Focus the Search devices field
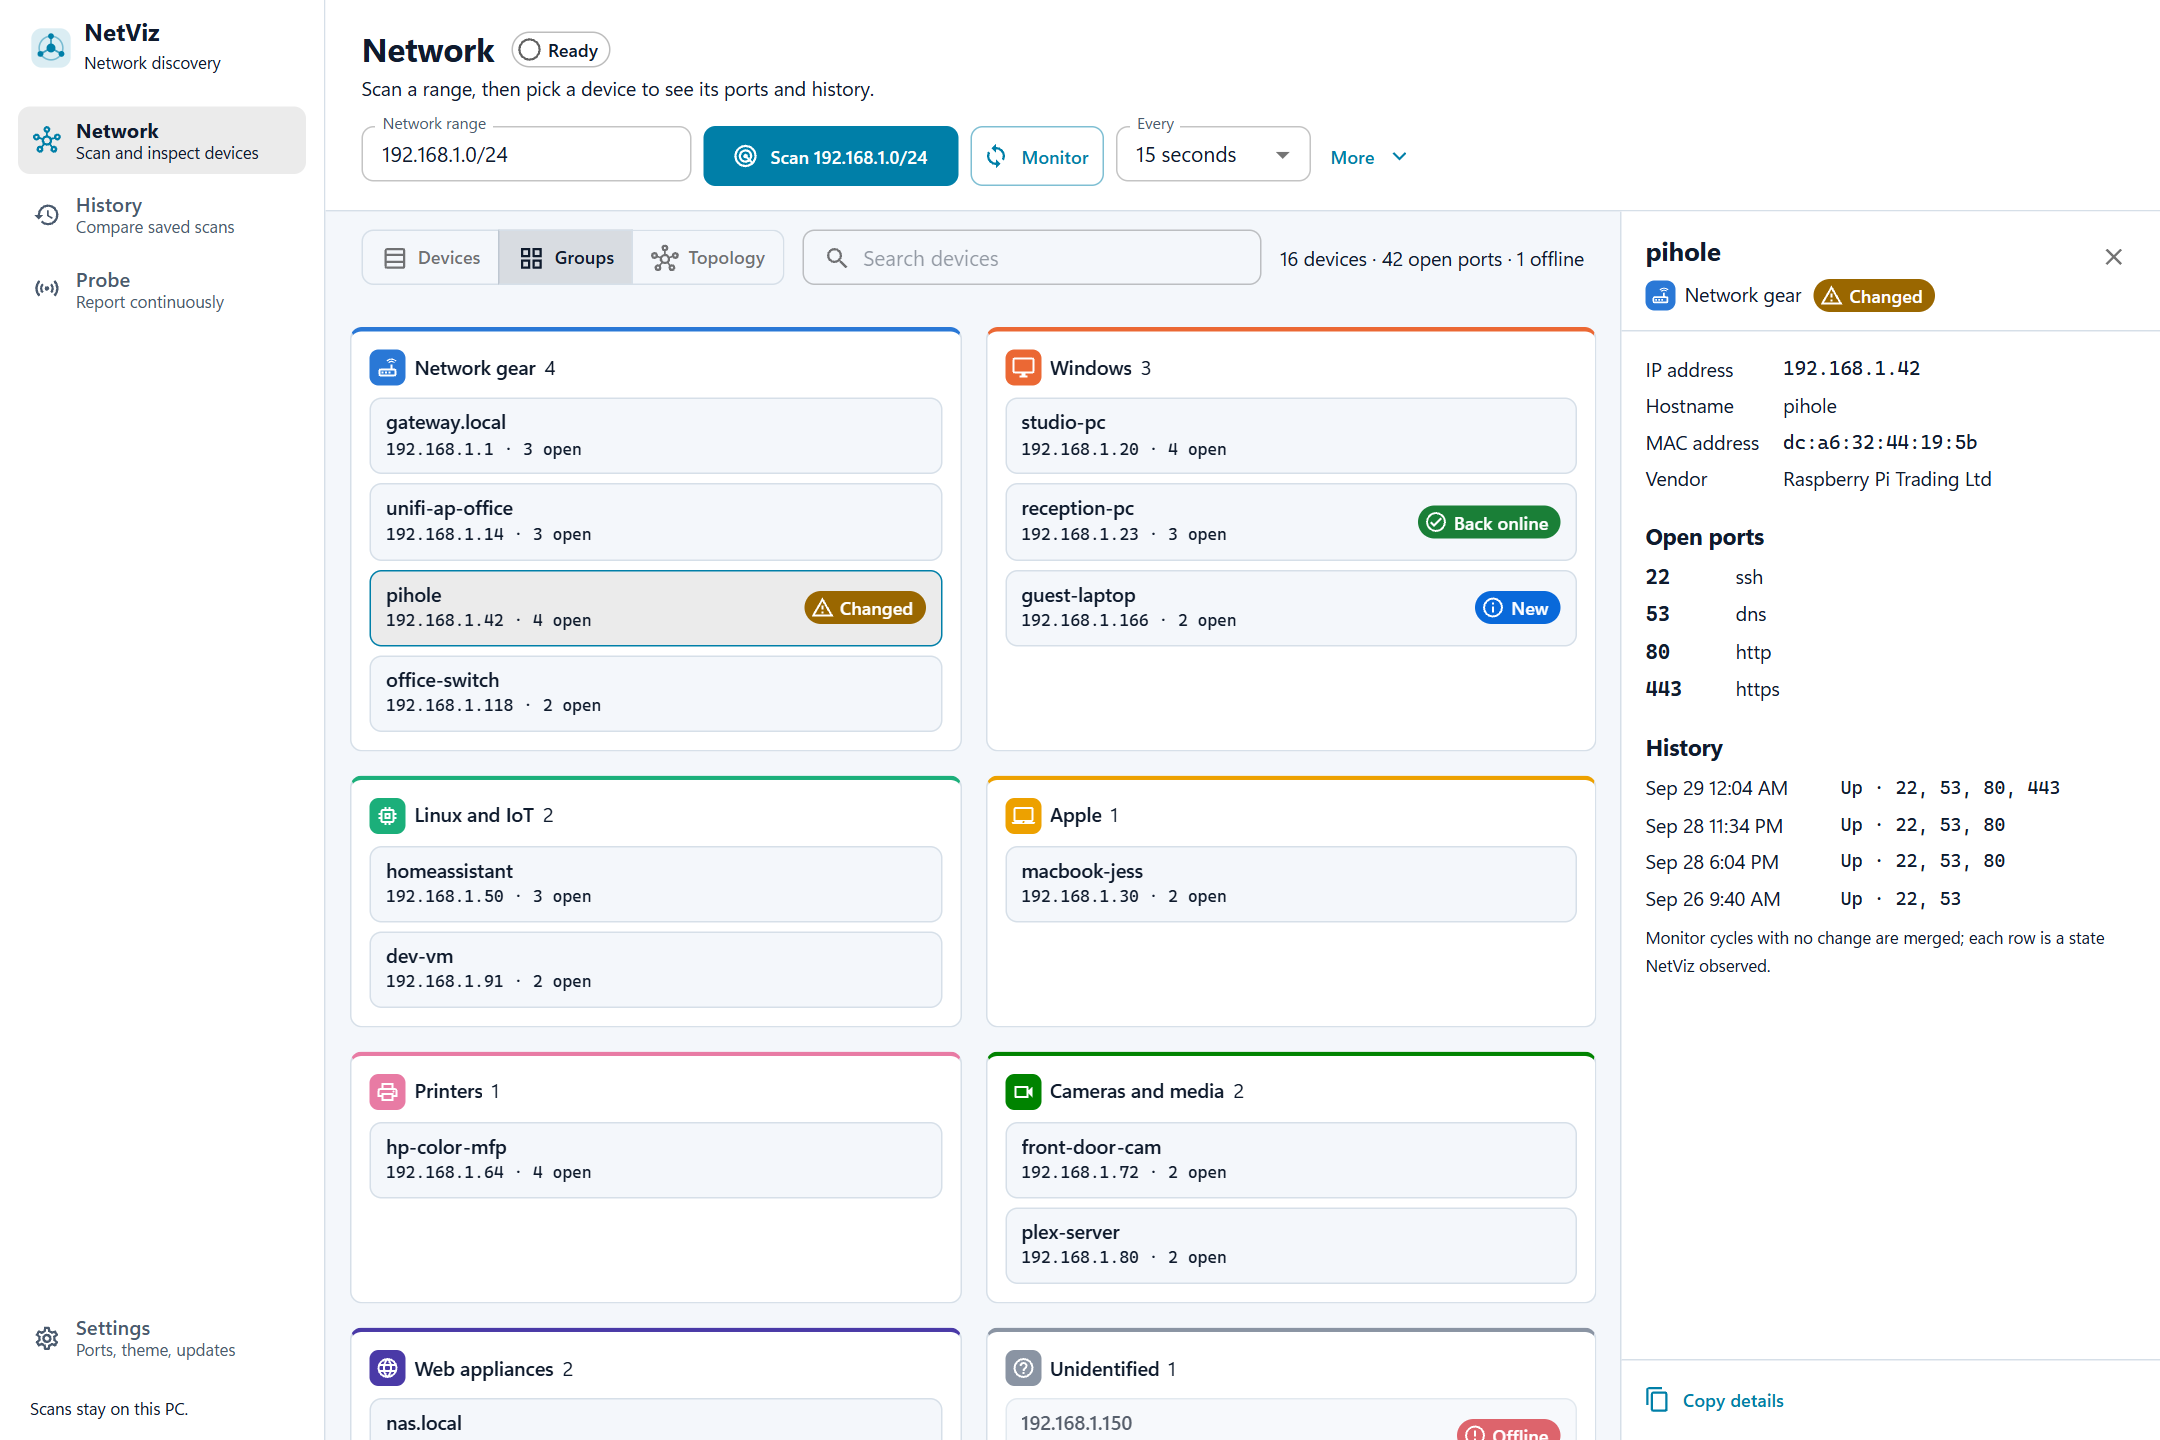2160x1440 pixels. tap(1031, 258)
